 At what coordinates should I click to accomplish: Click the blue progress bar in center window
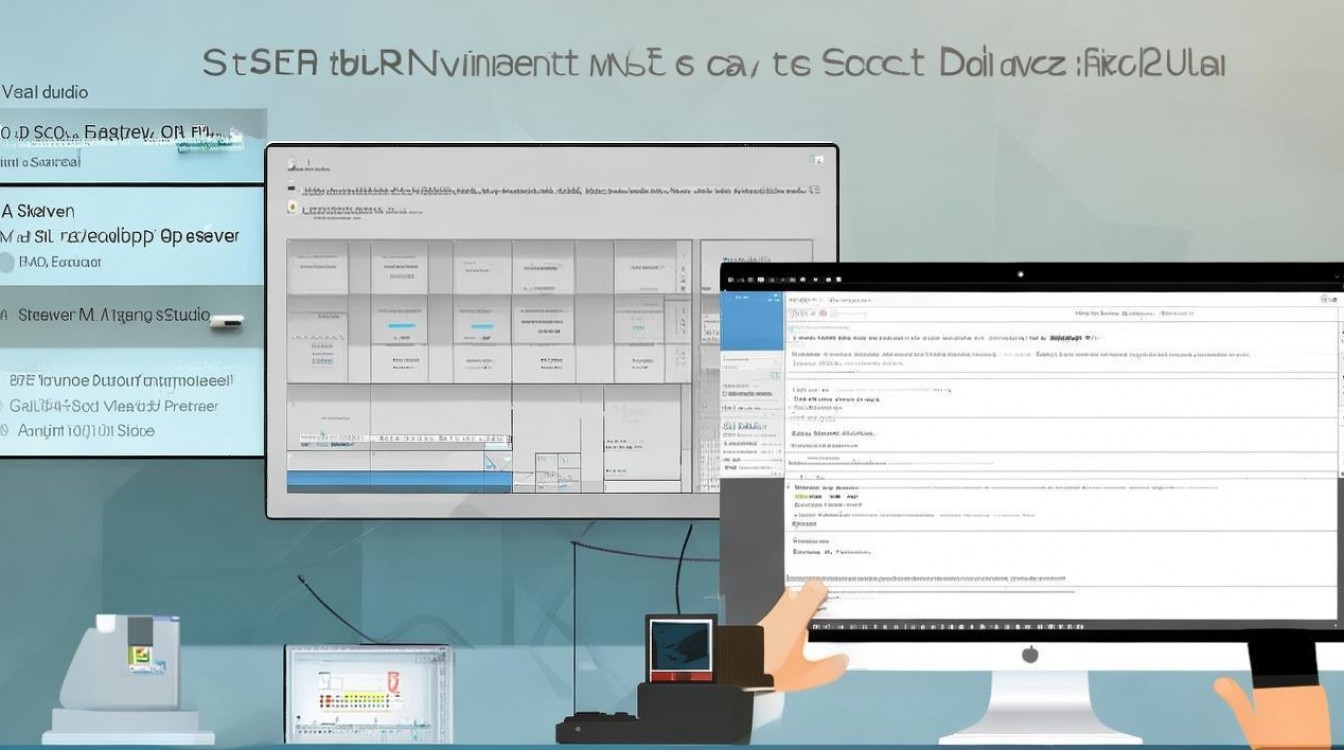(x=399, y=482)
